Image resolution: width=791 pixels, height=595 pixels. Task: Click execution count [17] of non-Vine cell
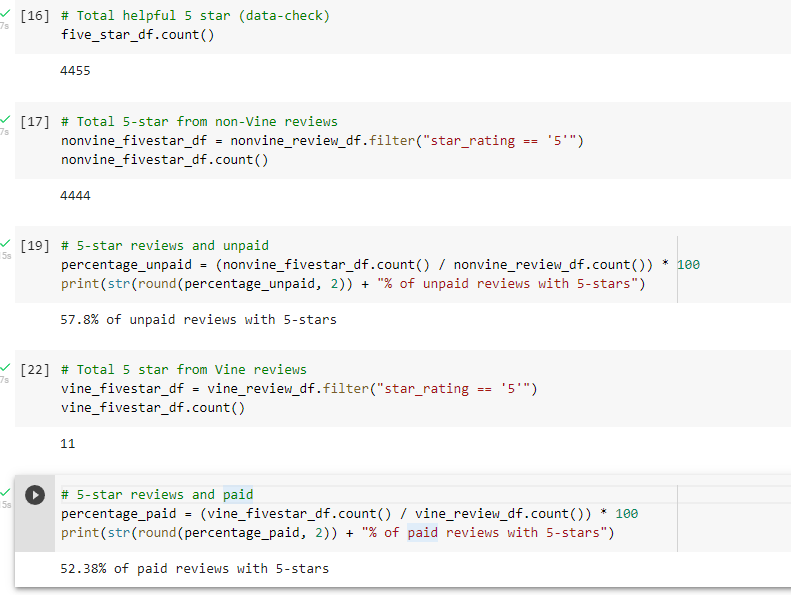click(35, 122)
